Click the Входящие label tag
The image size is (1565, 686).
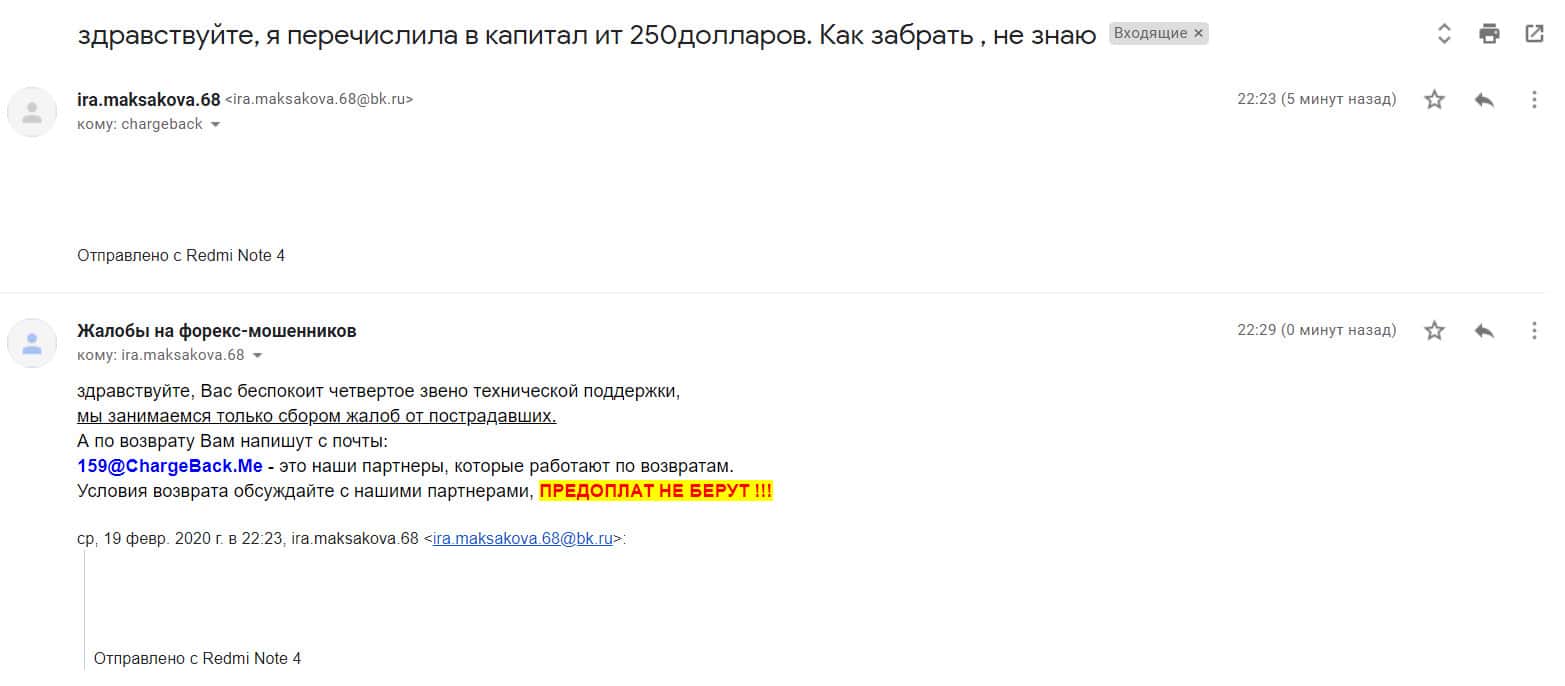(1150, 34)
